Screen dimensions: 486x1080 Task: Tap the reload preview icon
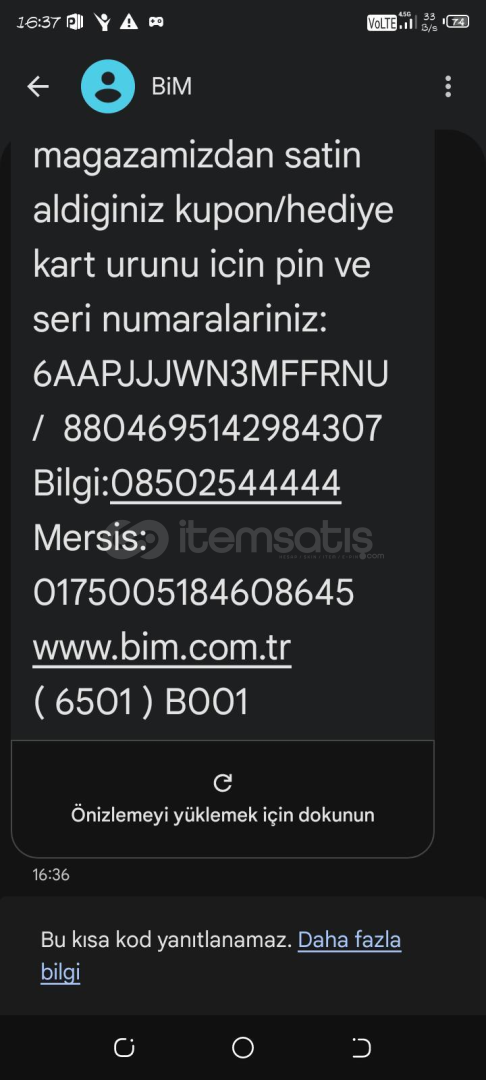click(x=223, y=783)
